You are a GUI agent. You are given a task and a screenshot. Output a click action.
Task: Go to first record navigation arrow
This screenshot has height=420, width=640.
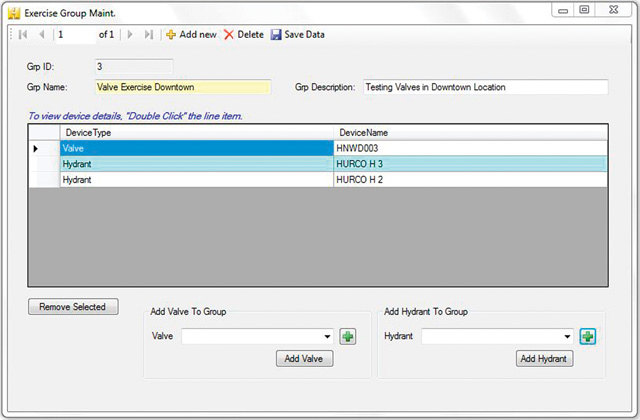click(x=22, y=35)
